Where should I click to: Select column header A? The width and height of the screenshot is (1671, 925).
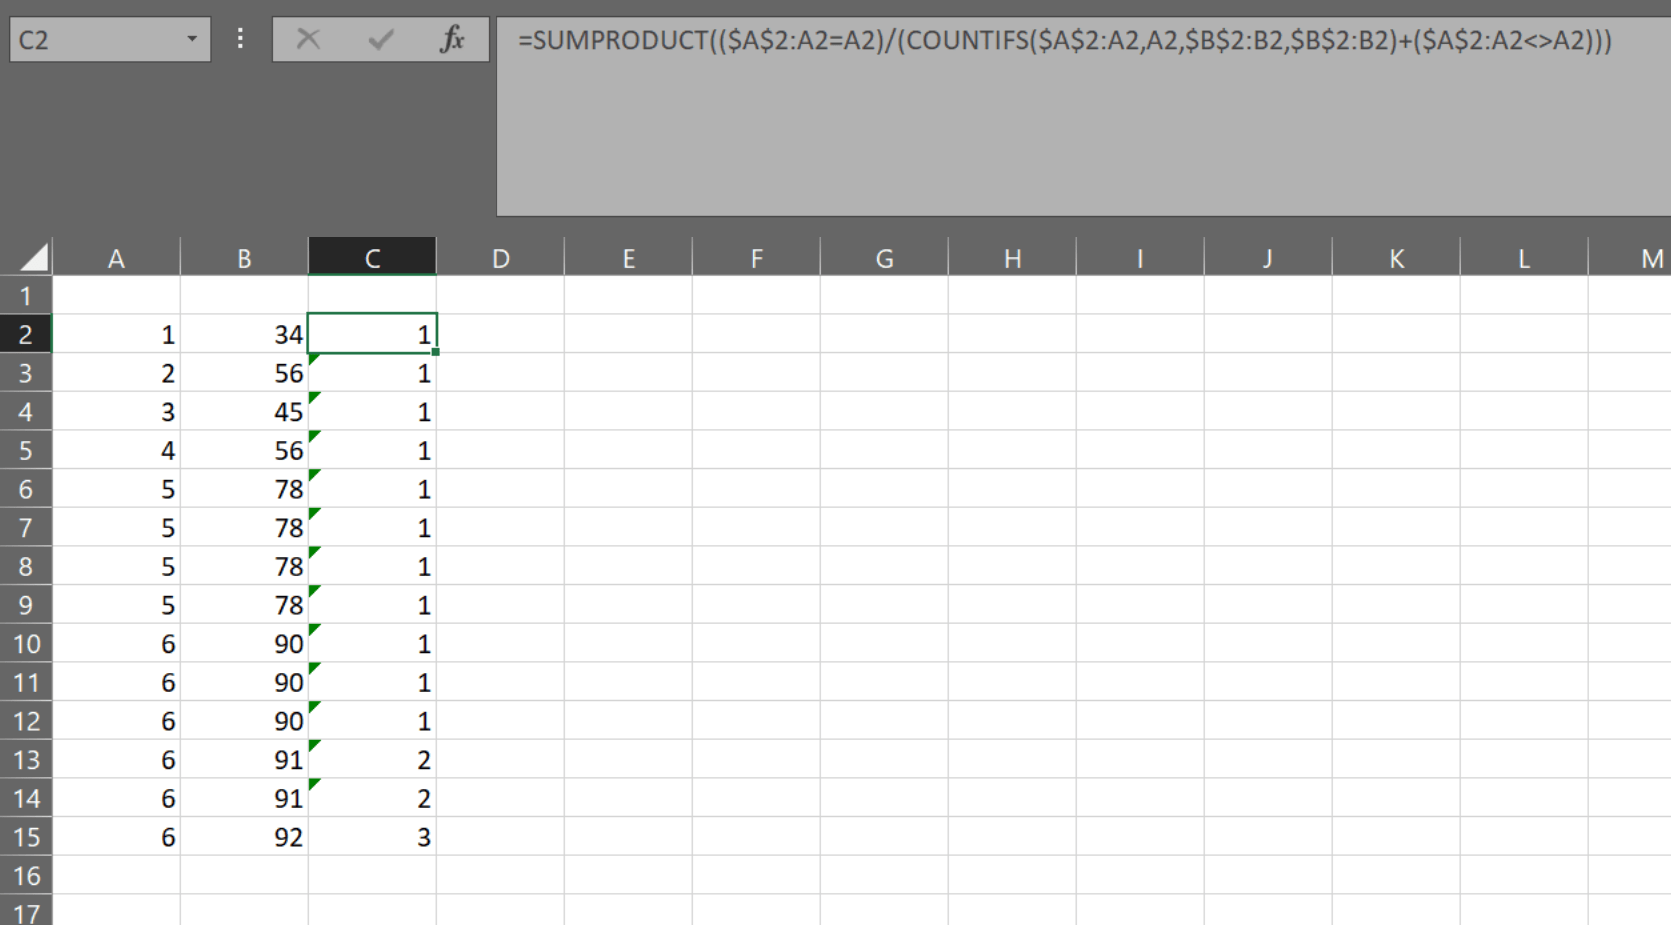tap(117, 257)
